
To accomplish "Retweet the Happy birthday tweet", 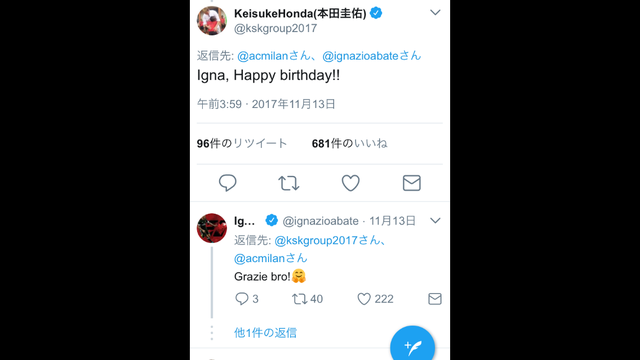I will tap(289, 183).
